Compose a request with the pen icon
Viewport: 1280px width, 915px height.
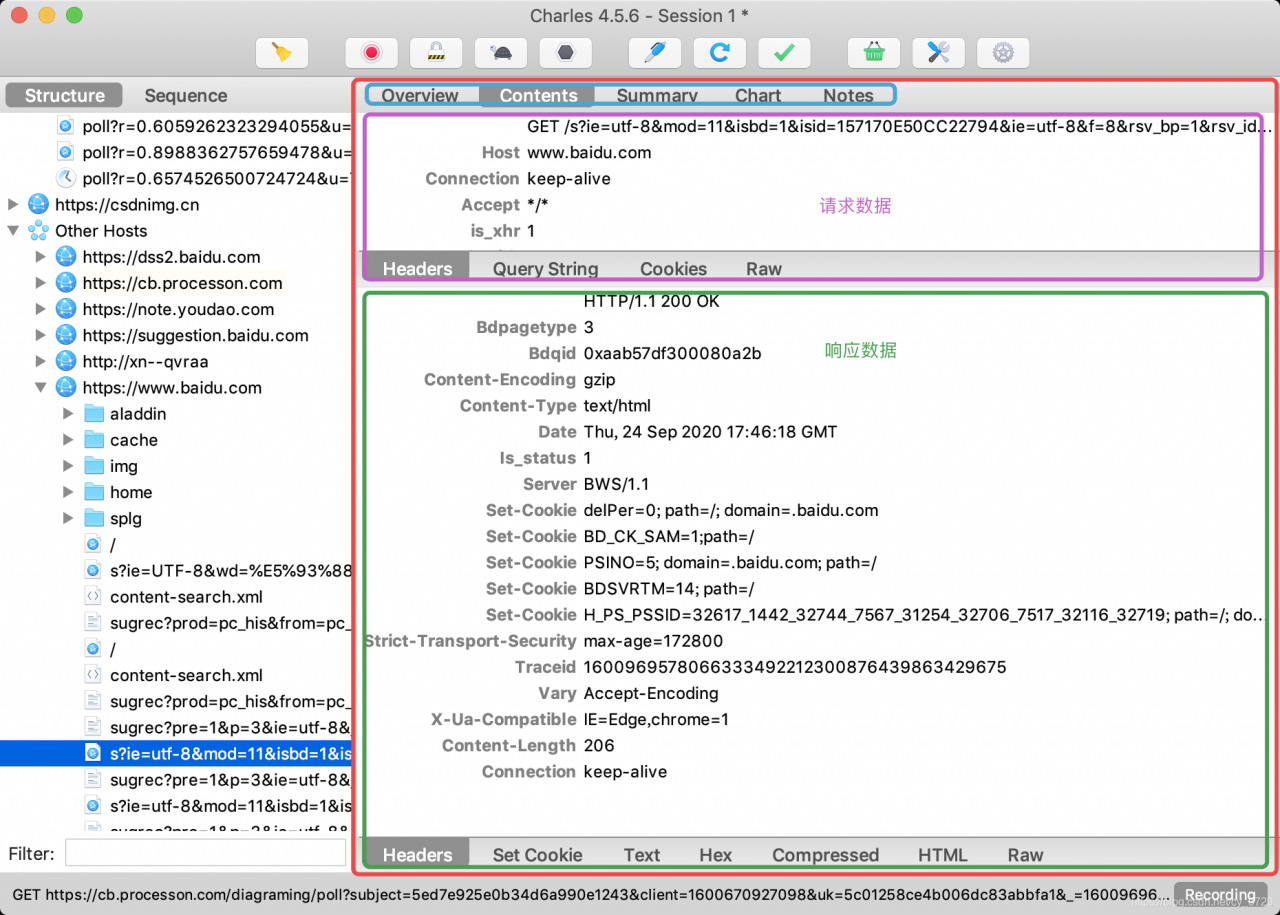[x=655, y=53]
